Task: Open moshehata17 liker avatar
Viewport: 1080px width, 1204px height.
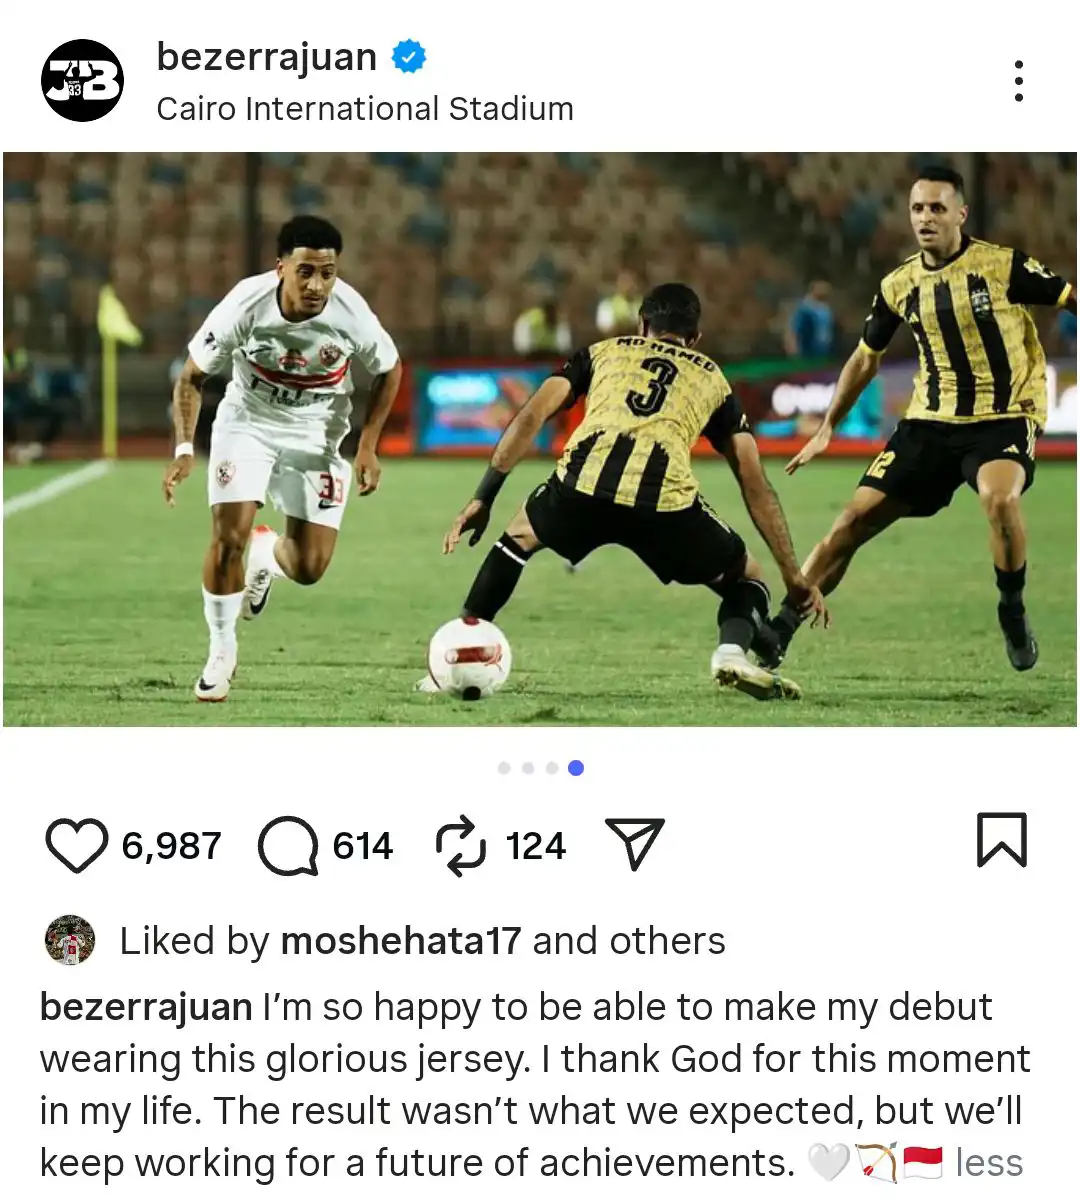Action: 70,940
